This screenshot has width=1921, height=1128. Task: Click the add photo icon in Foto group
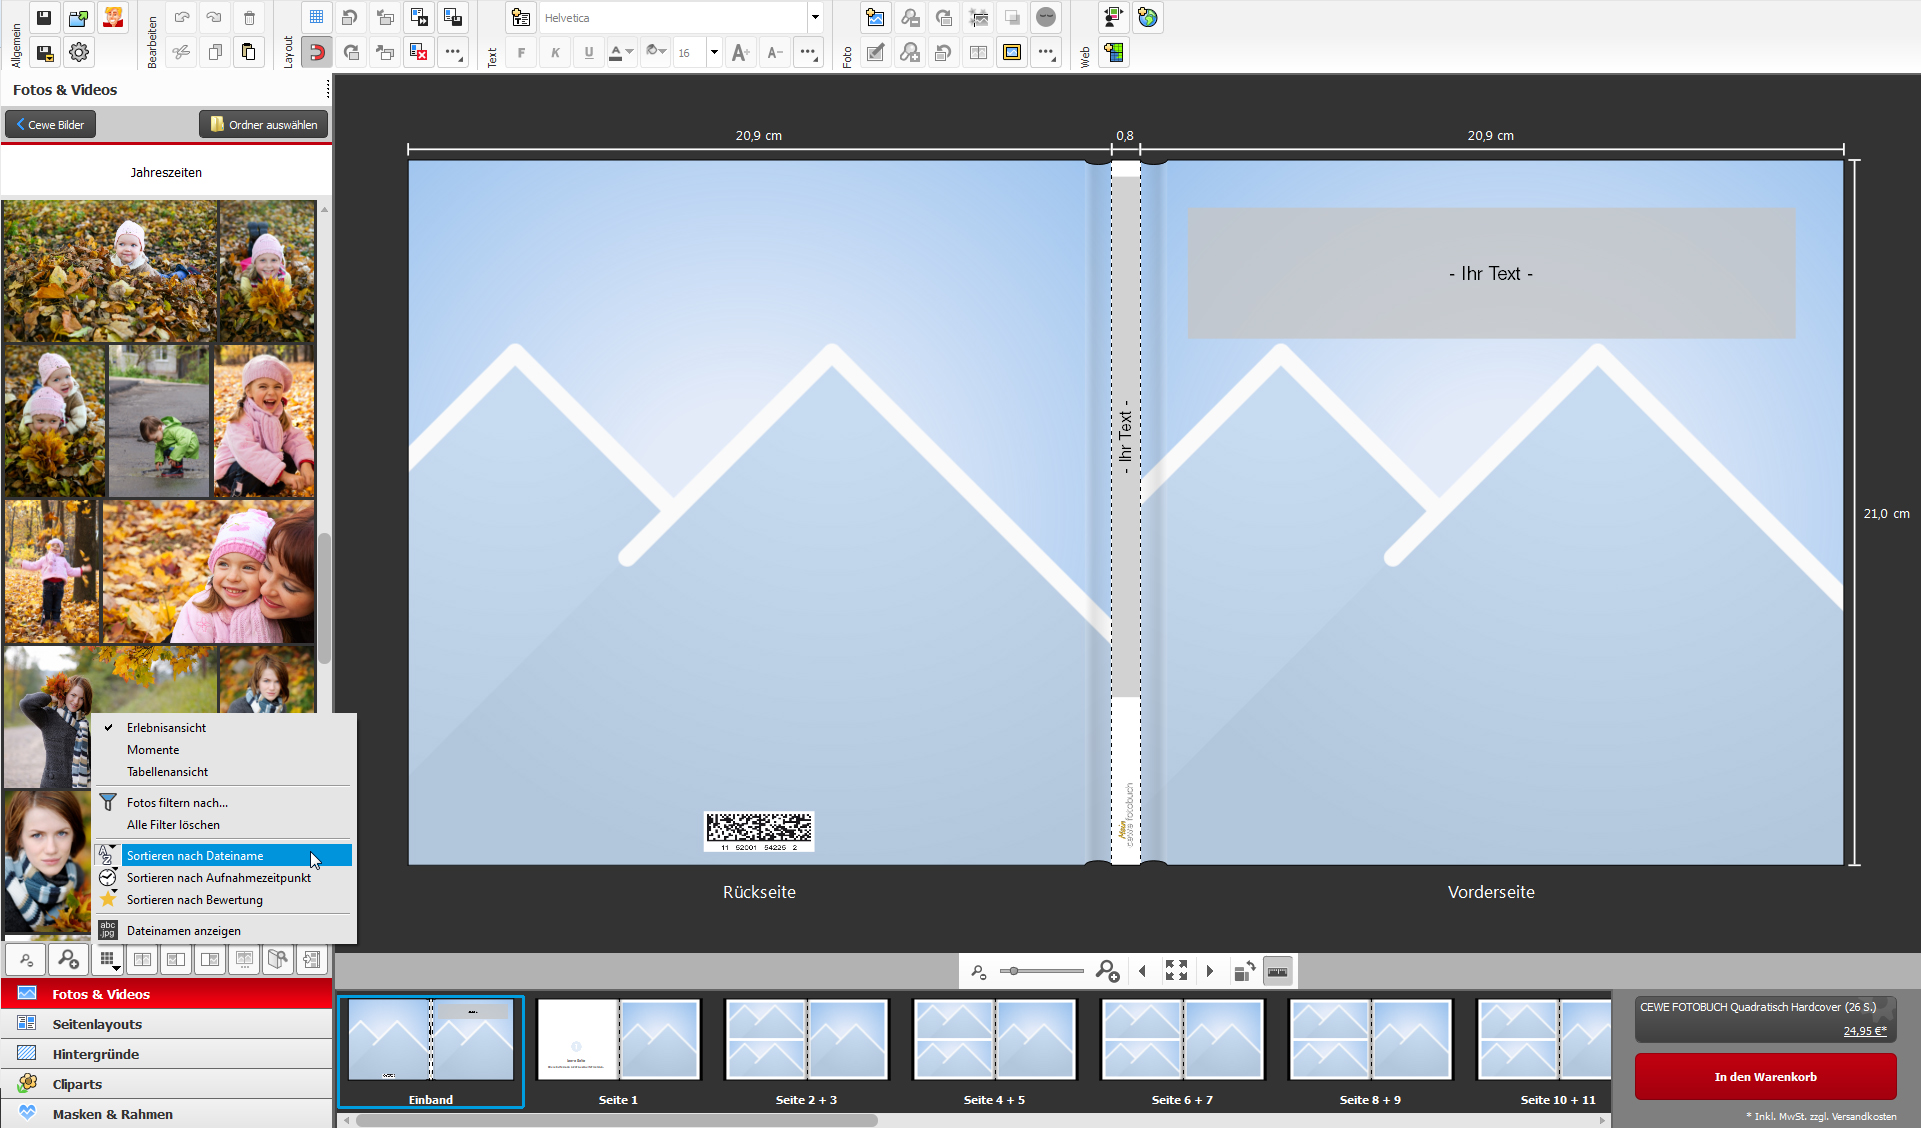coord(875,18)
